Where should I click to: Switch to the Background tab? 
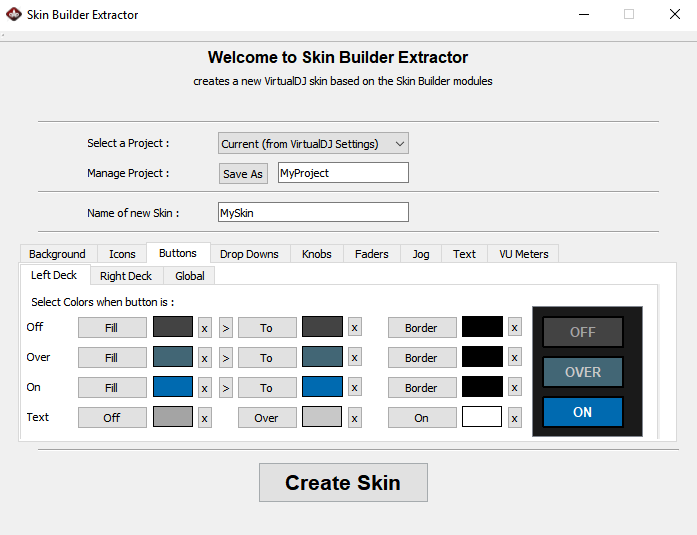(x=57, y=254)
